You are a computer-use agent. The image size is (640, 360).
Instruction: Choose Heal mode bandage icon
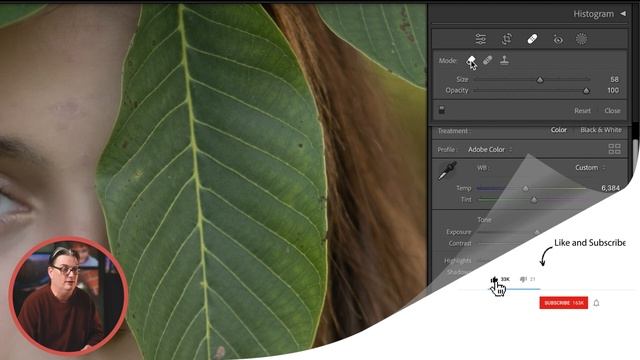pyautogui.click(x=487, y=60)
